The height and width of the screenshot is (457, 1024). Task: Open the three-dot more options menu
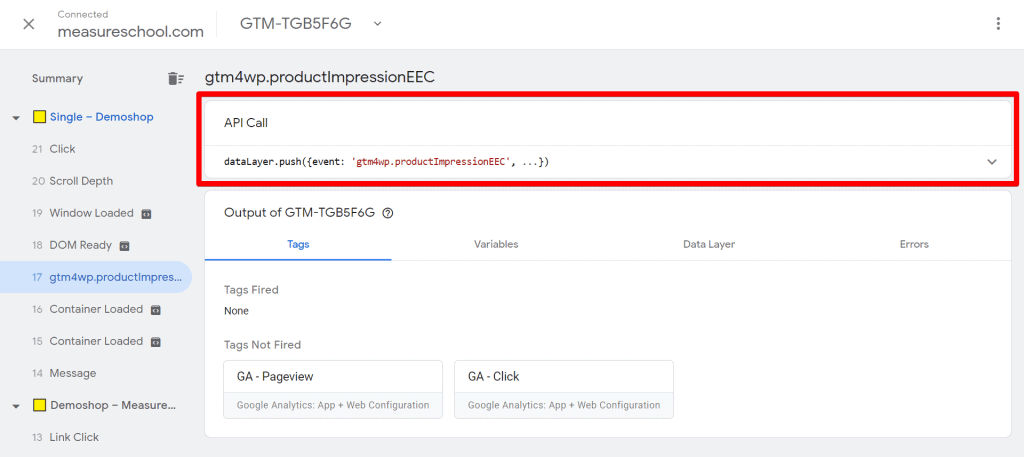click(997, 24)
